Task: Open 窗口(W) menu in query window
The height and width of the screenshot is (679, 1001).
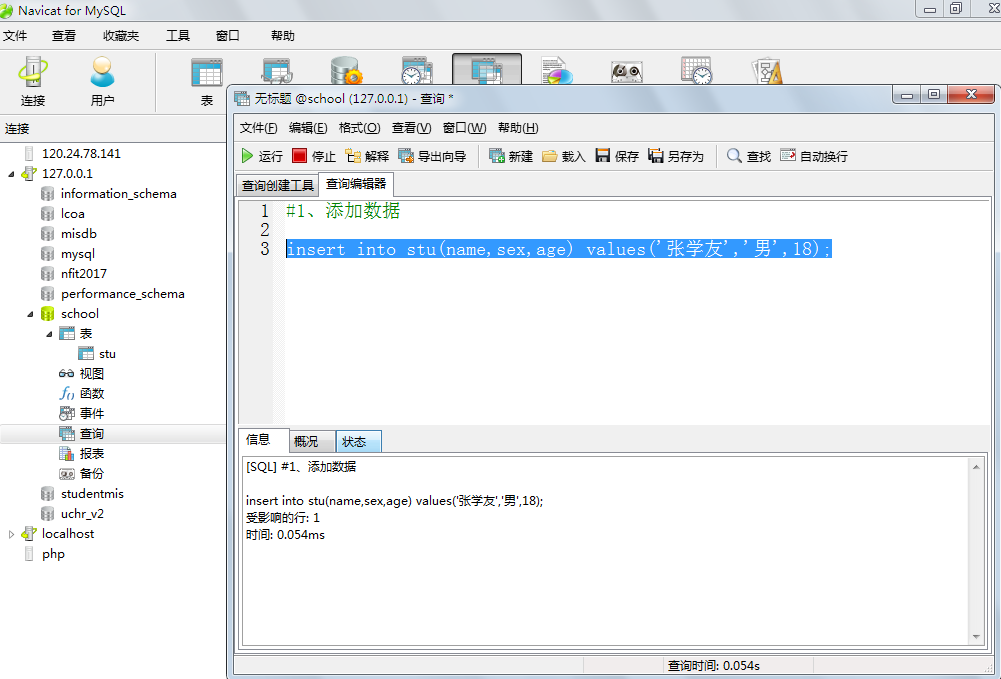Action: tap(465, 128)
